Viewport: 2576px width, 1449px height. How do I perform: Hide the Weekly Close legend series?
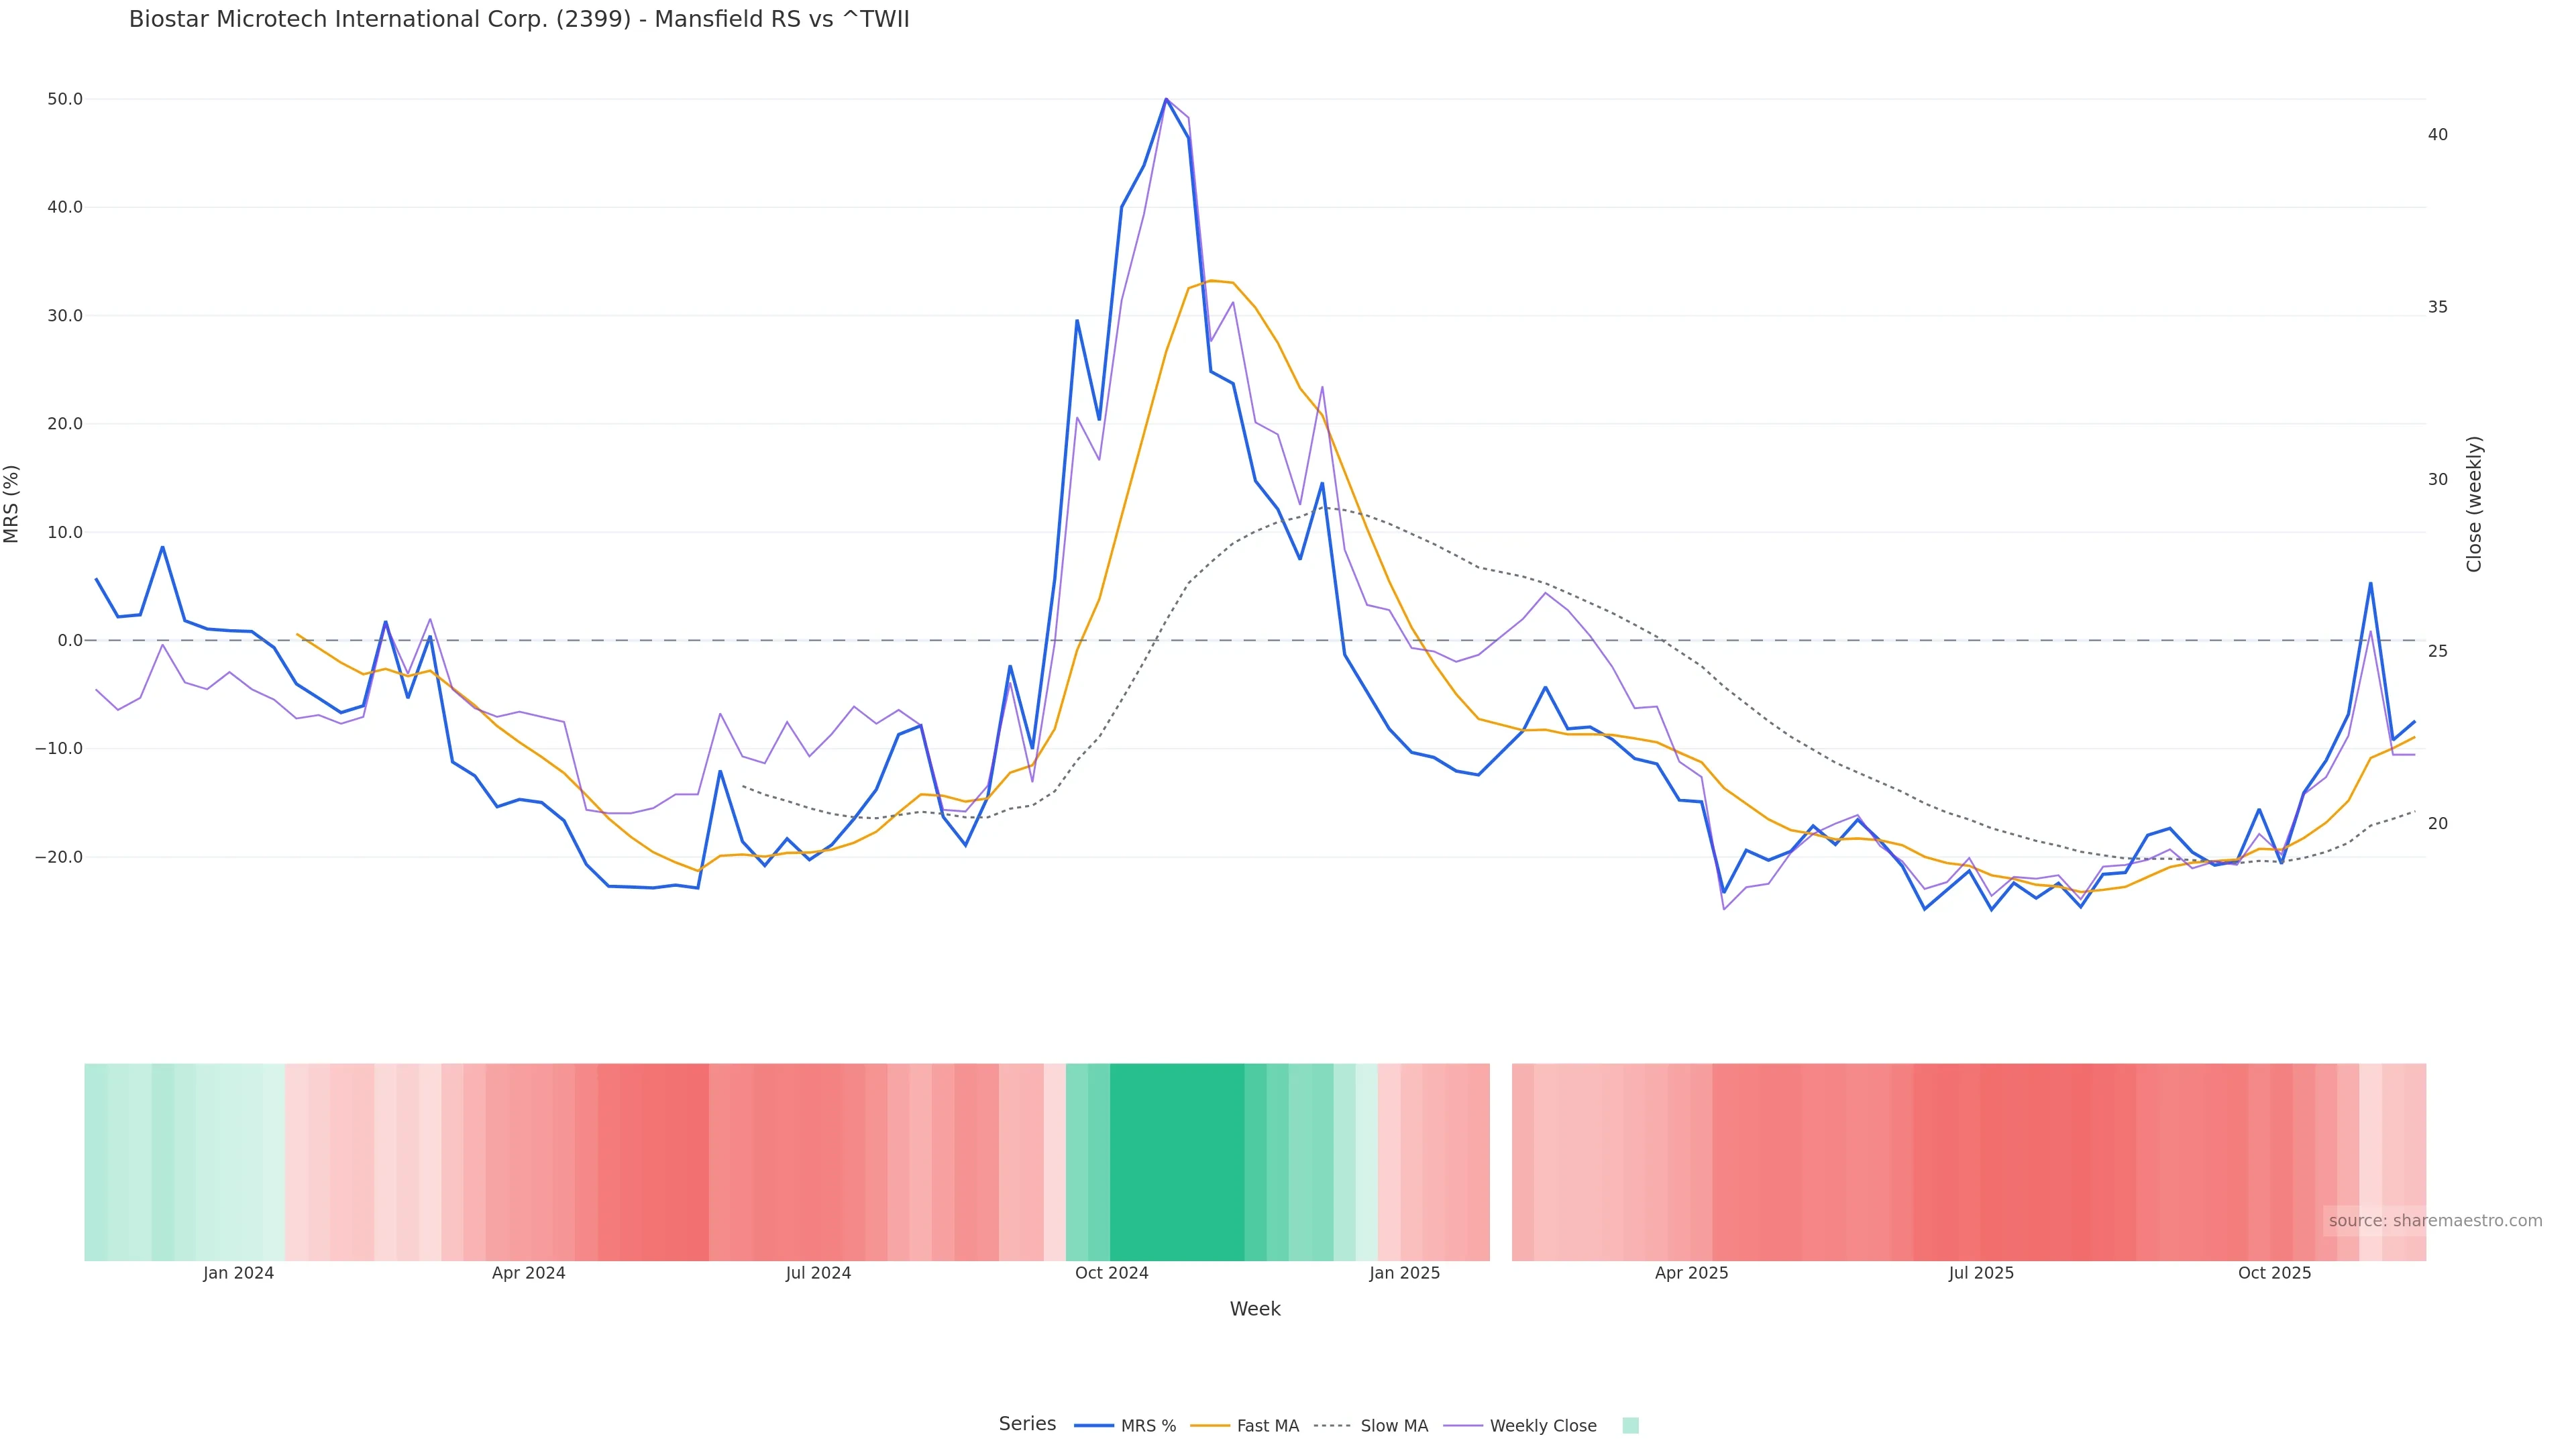(1542, 1426)
